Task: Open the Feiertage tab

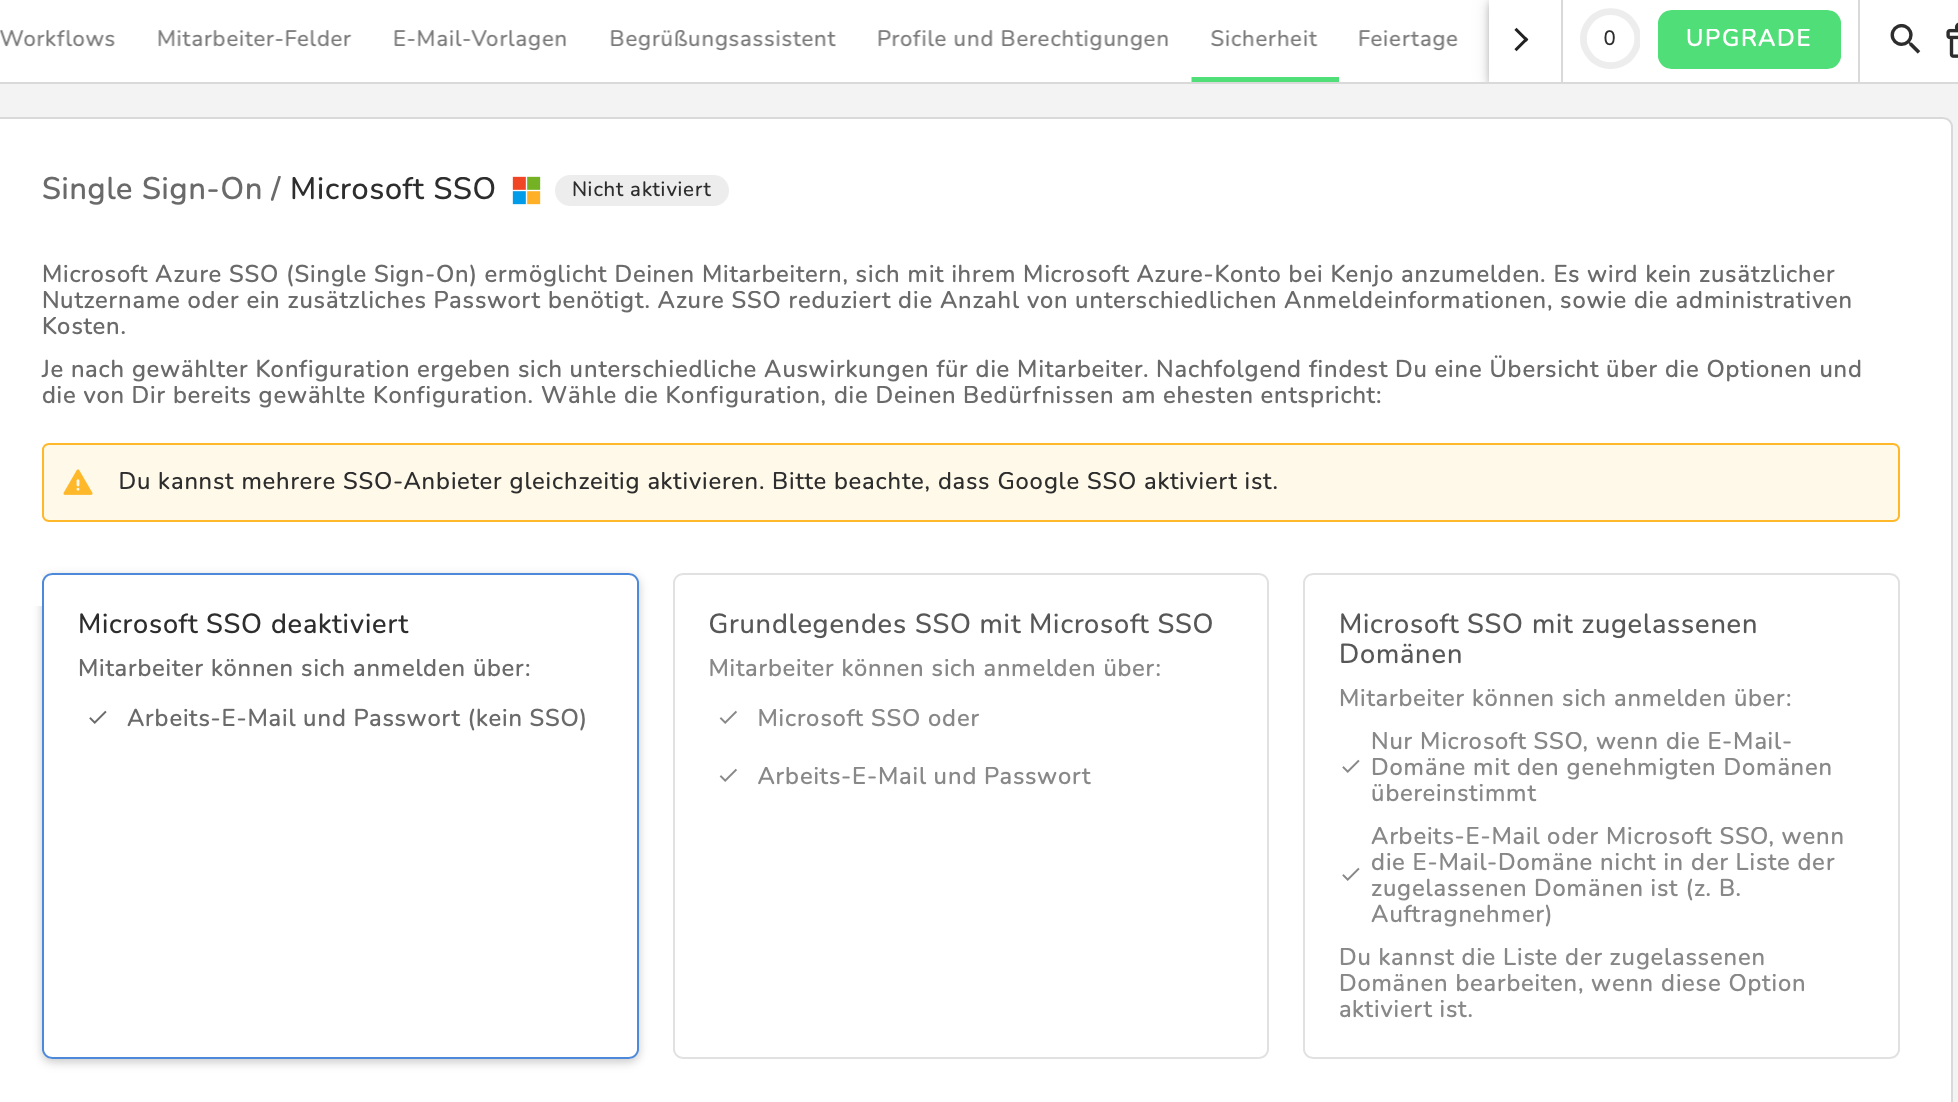Action: [1407, 39]
